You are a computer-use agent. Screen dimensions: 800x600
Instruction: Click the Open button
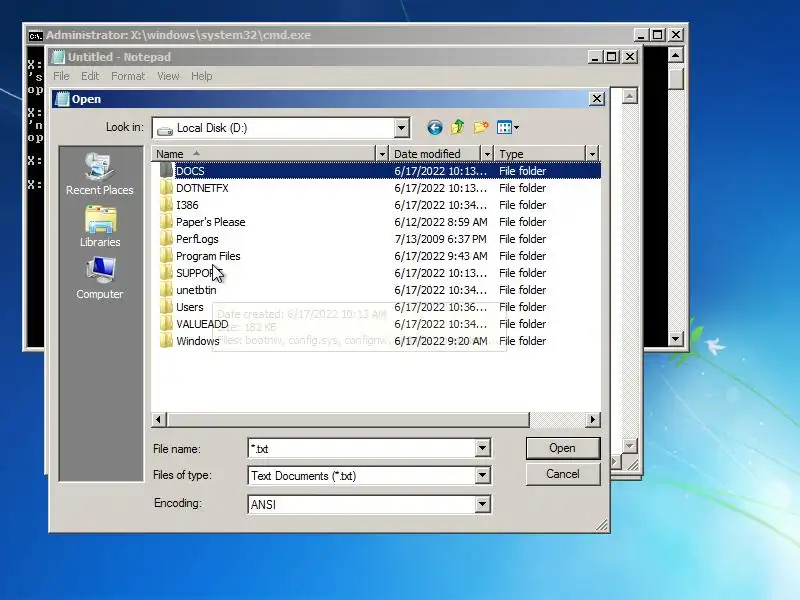563,448
